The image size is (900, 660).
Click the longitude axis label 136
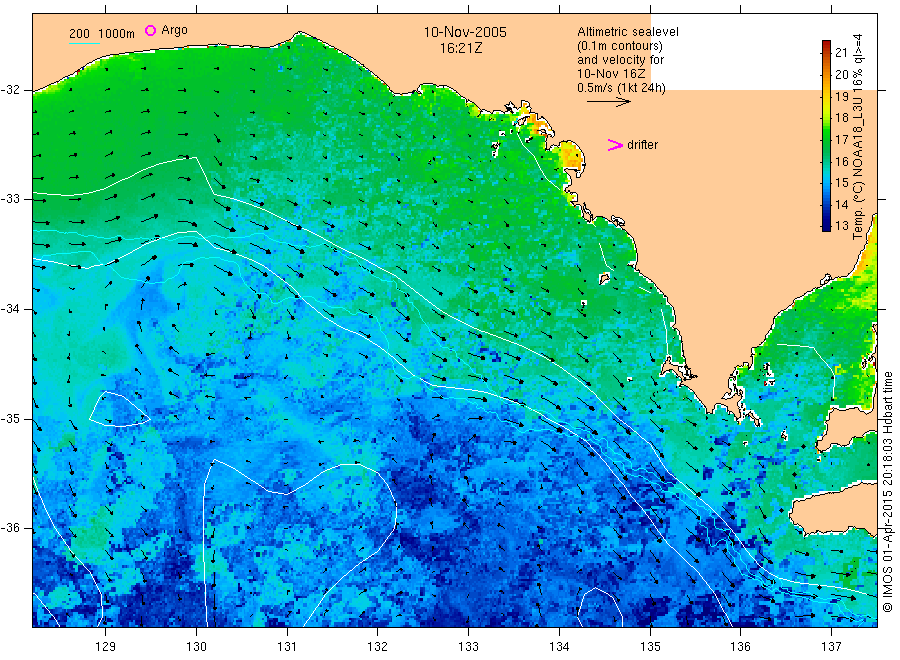740,647
